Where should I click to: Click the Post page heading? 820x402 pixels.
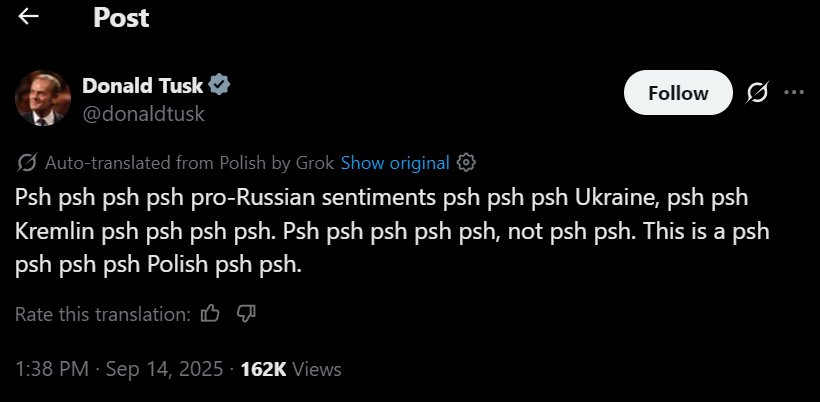click(x=121, y=17)
